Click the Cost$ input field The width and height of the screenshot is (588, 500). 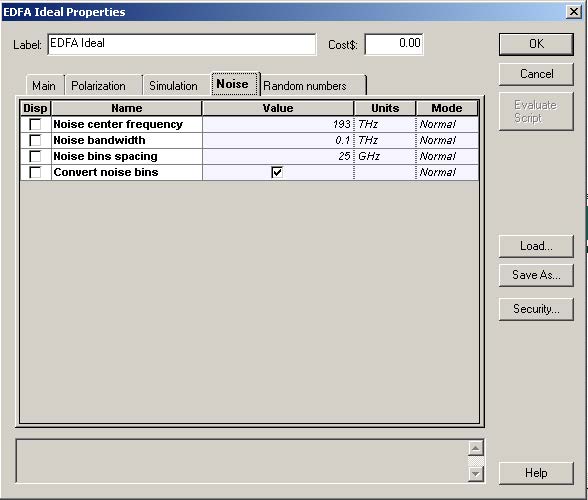394,44
